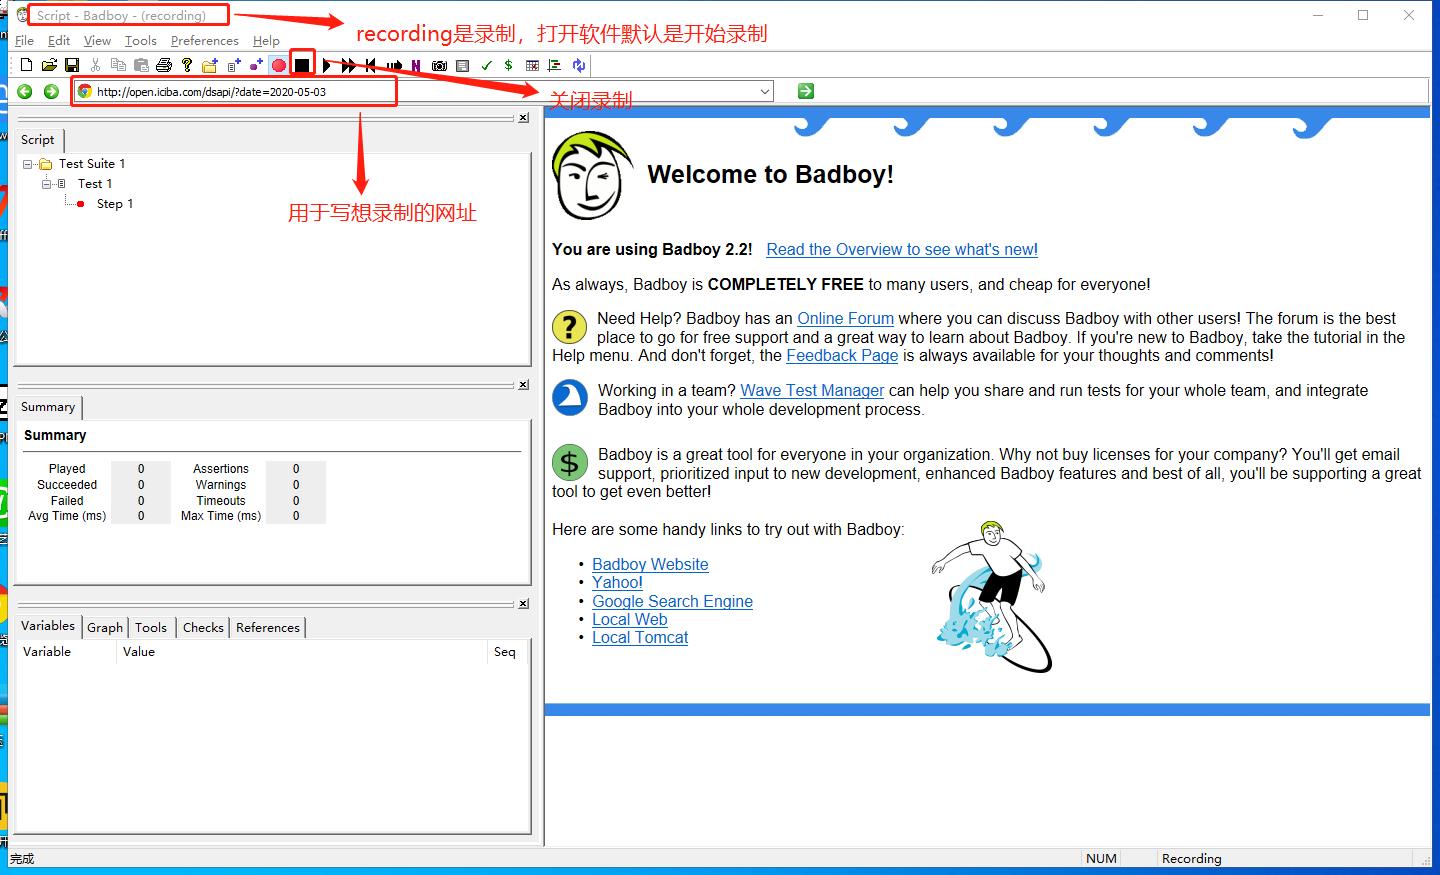The height and width of the screenshot is (875, 1440).
Task: Toggle the purple N record mode icon
Action: point(415,65)
